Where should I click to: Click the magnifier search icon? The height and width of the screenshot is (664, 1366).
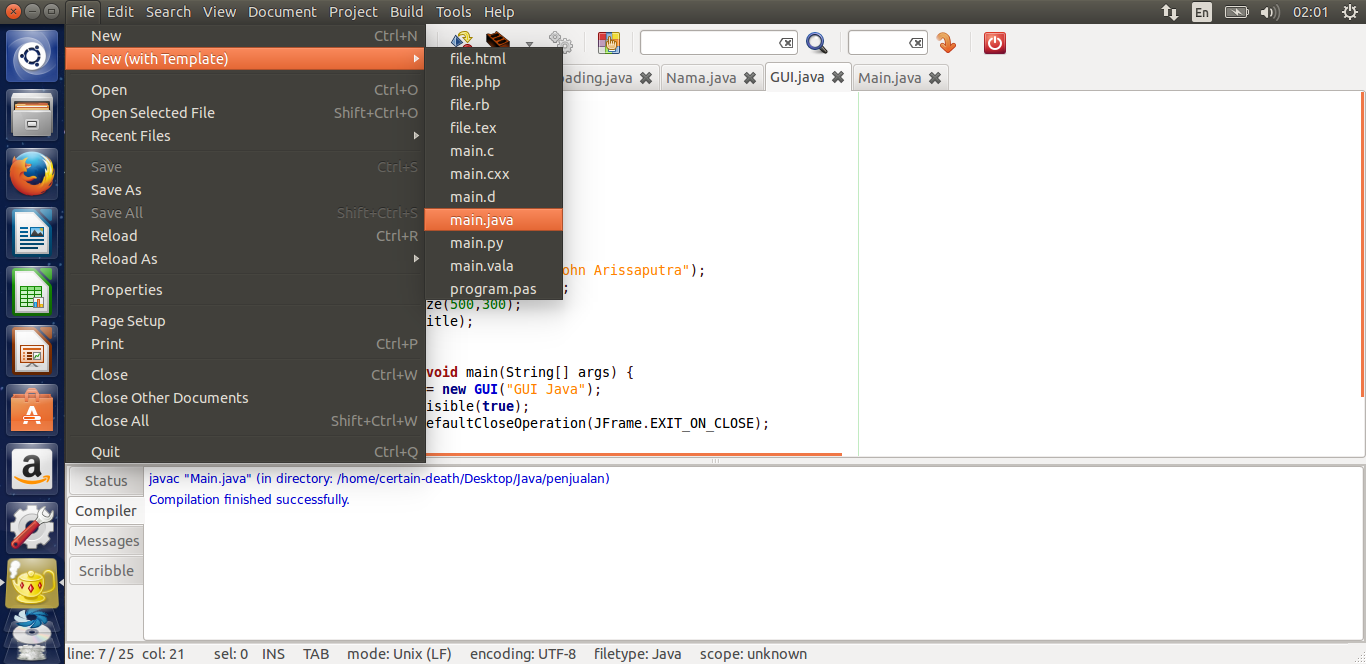[816, 43]
